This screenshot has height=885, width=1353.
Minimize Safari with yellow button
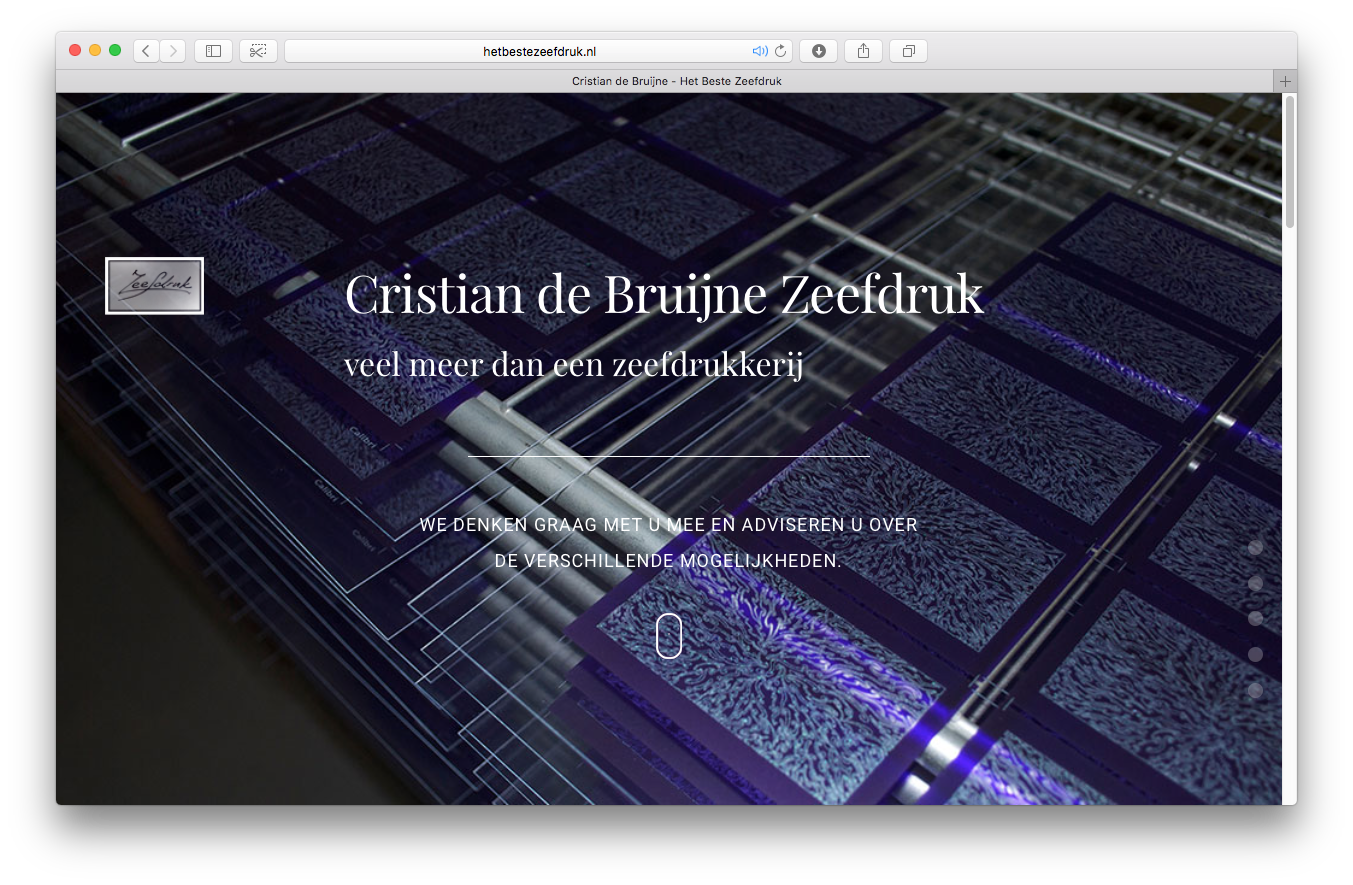click(95, 50)
